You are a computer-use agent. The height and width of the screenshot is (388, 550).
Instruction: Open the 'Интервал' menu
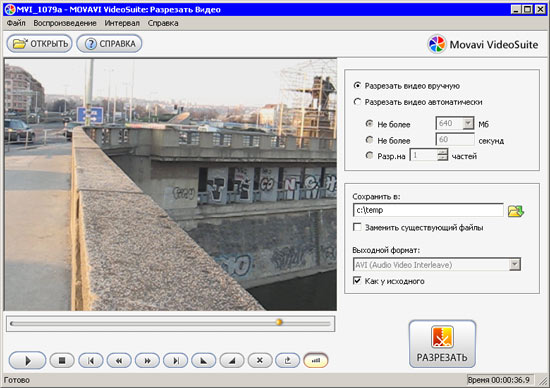point(122,23)
